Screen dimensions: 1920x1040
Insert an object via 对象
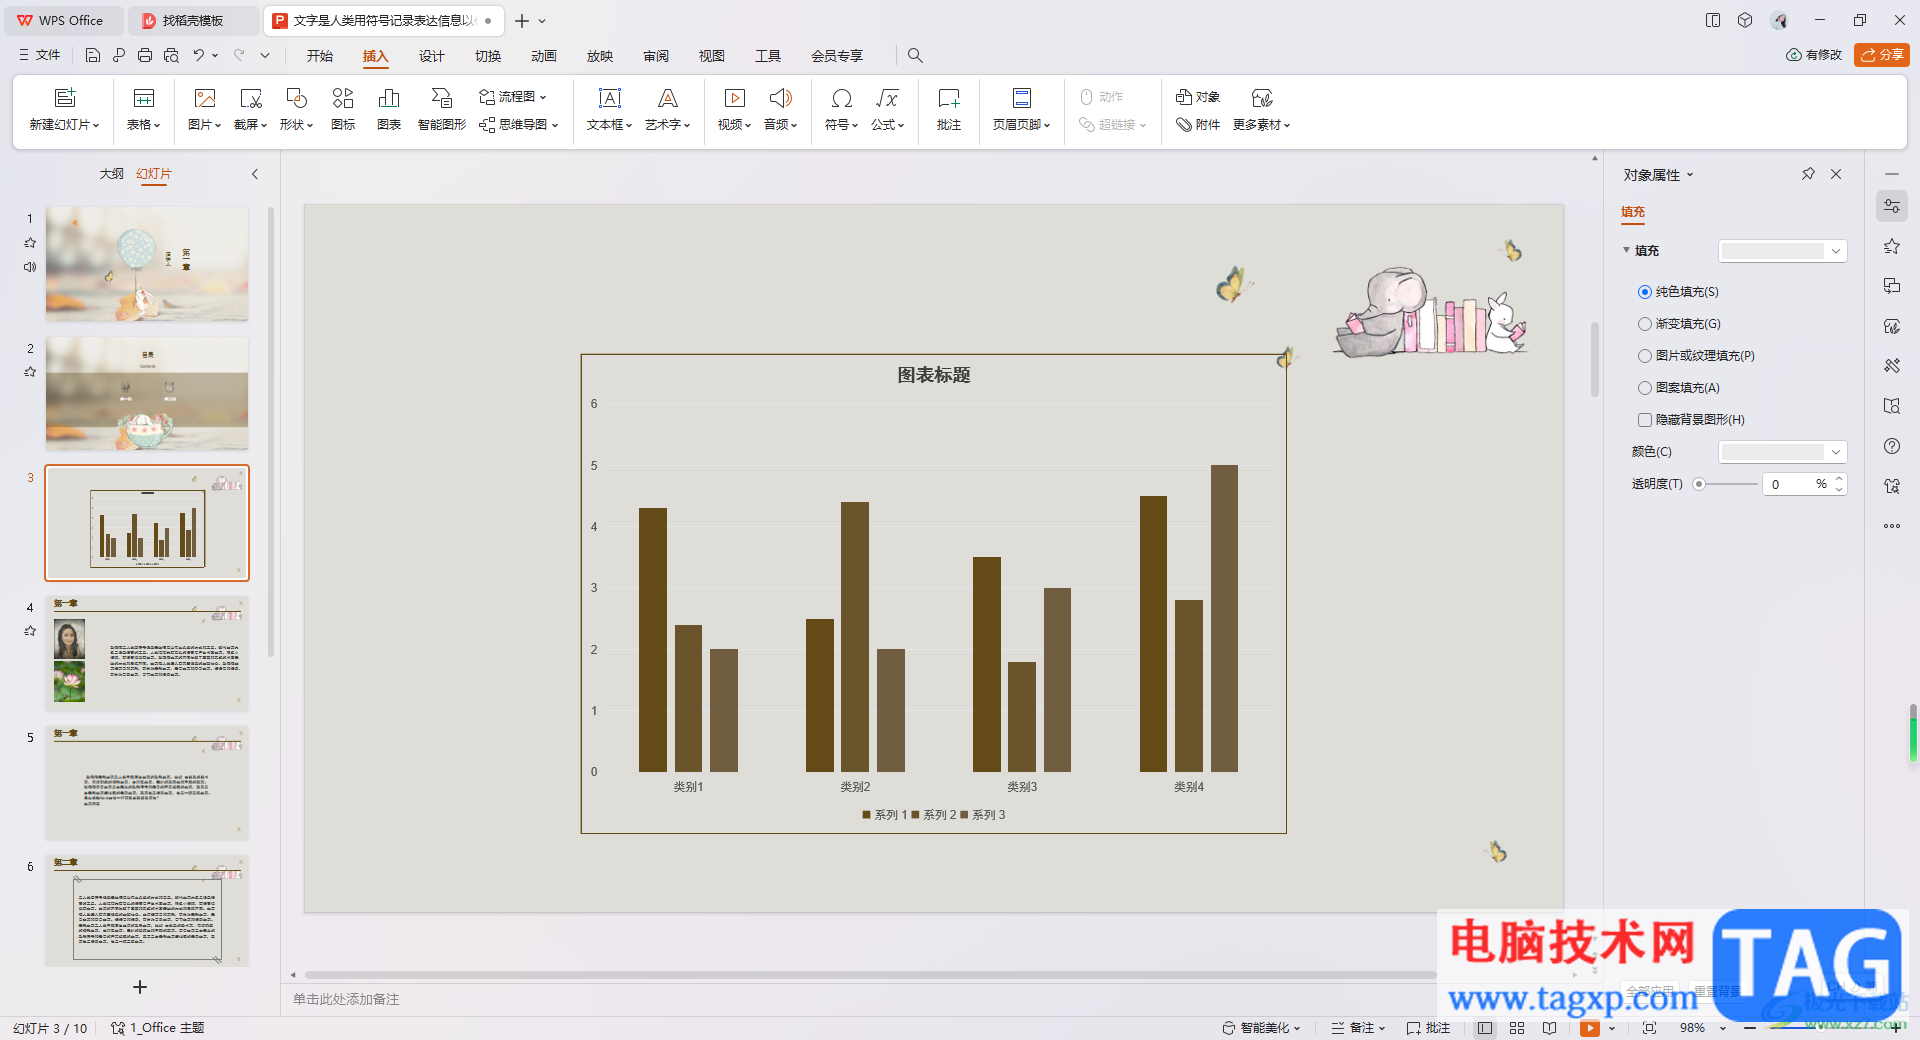1197,97
